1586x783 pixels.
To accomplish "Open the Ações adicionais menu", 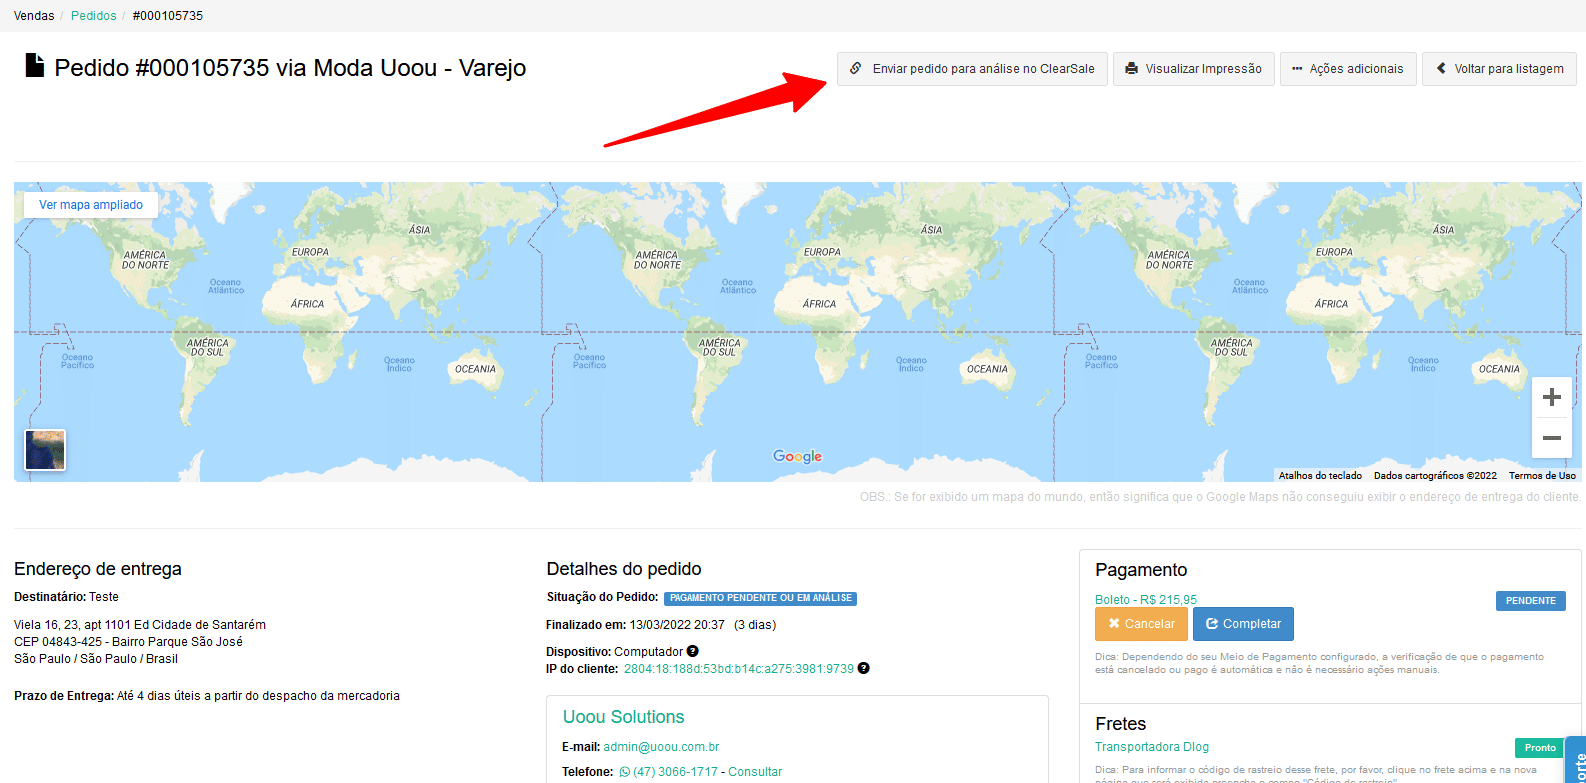I will (x=1348, y=69).
